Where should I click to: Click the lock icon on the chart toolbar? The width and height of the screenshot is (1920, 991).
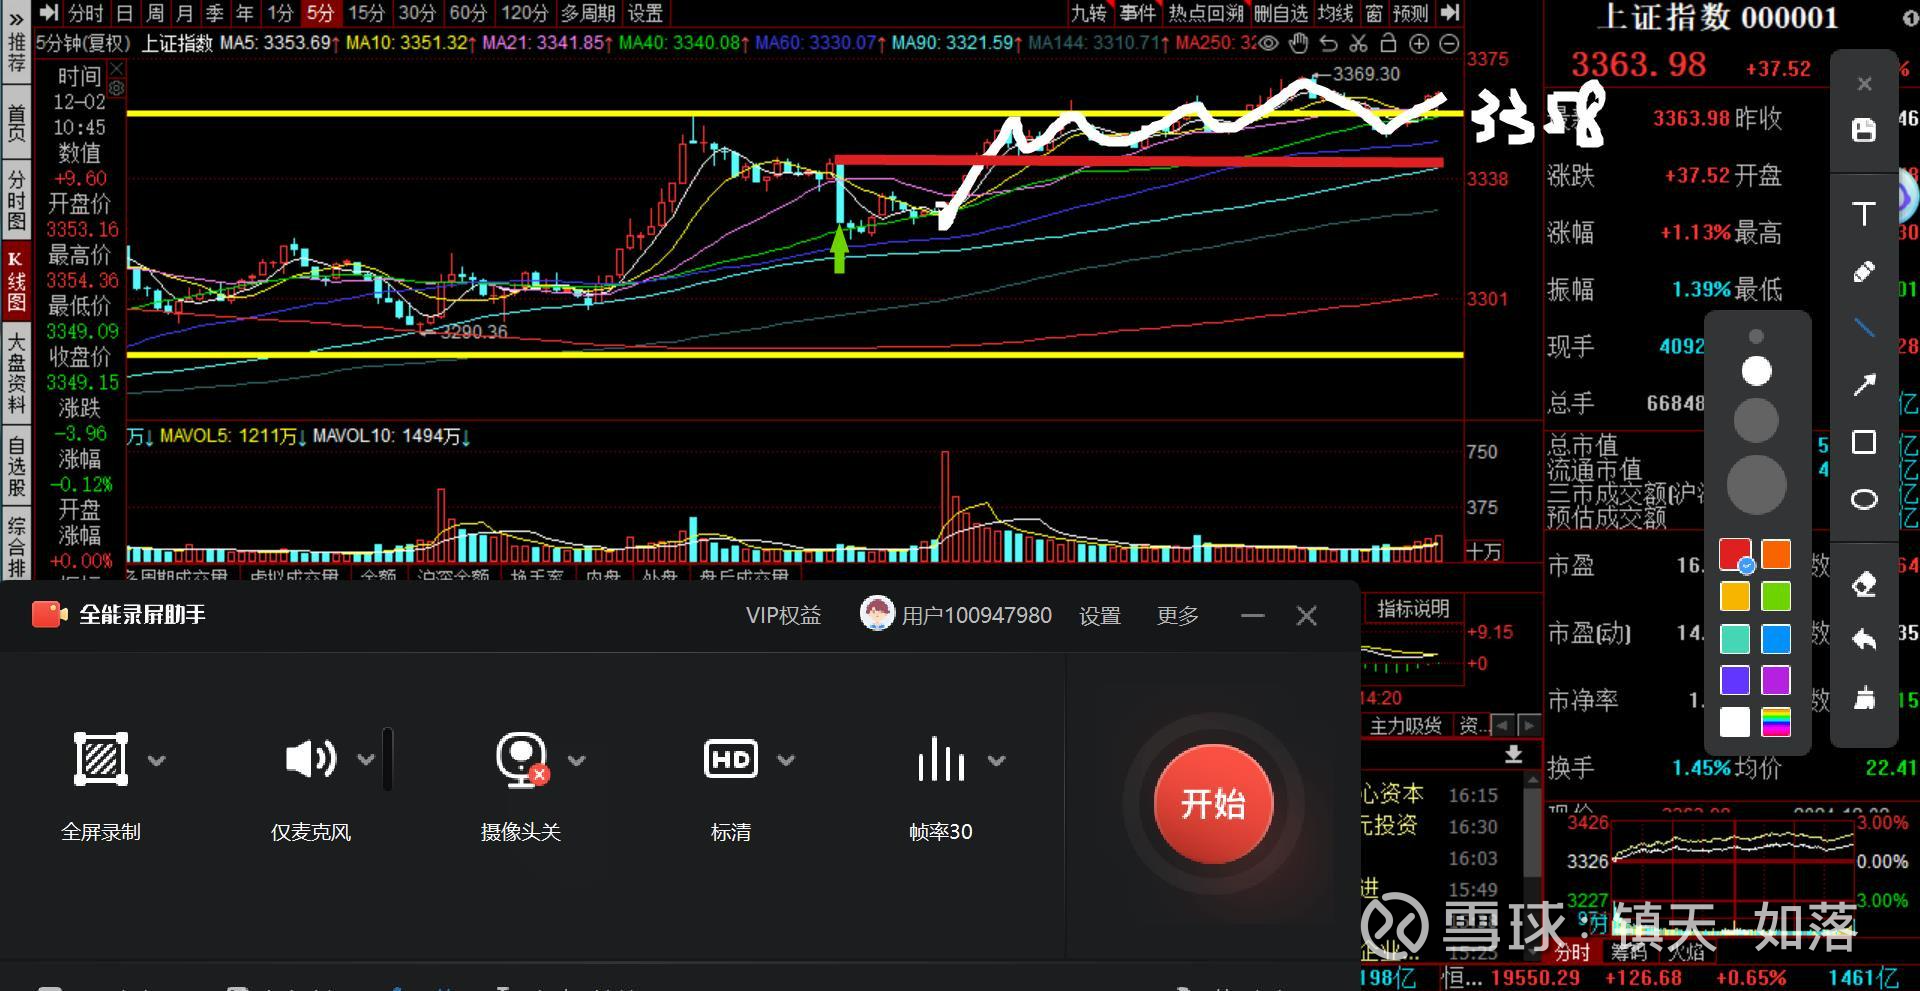point(1388,43)
